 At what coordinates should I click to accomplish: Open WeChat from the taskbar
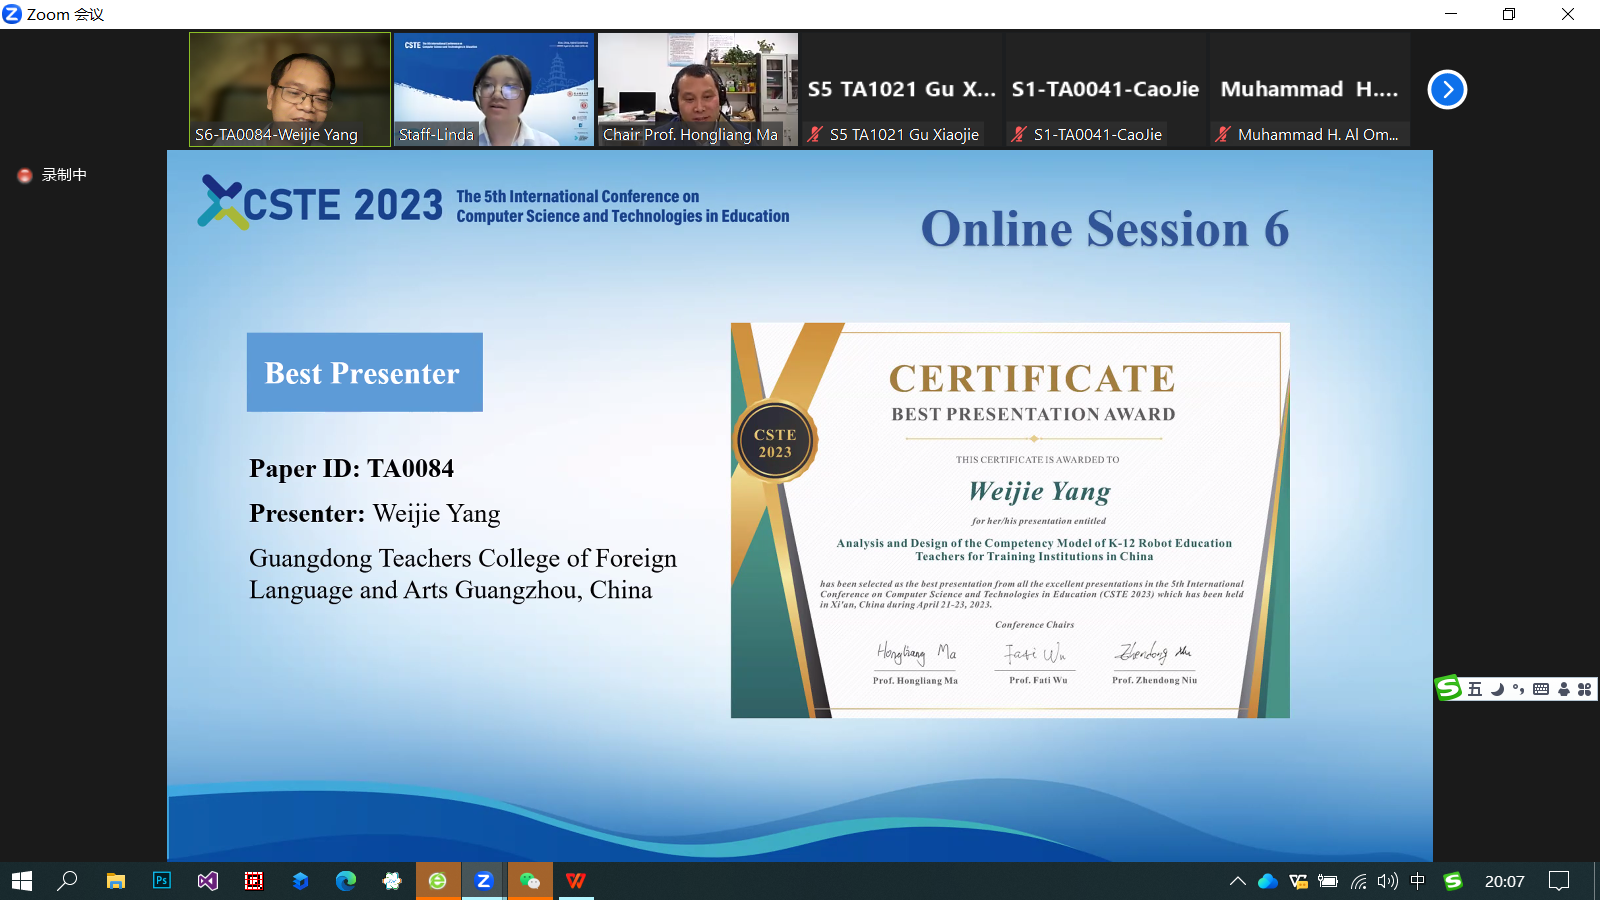click(530, 881)
